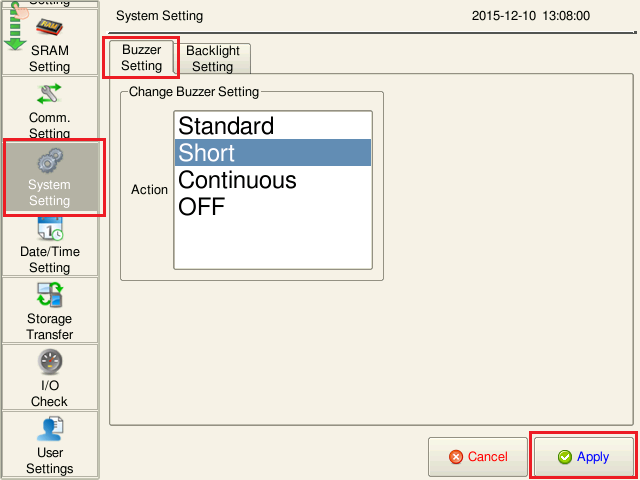
Task: Select Continuous buzzer action
Action: click(237, 180)
